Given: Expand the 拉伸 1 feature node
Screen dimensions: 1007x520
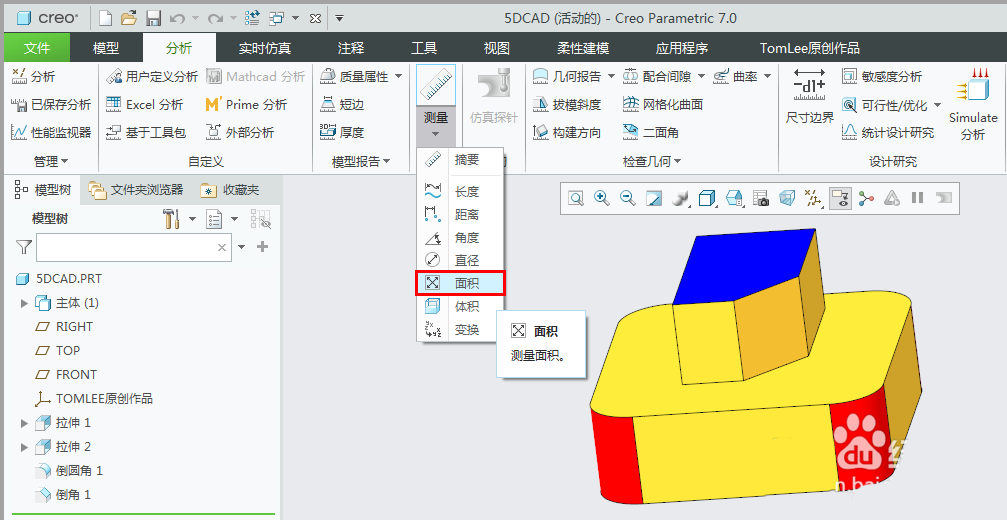Looking at the screenshot, I should pyautogui.click(x=24, y=423).
